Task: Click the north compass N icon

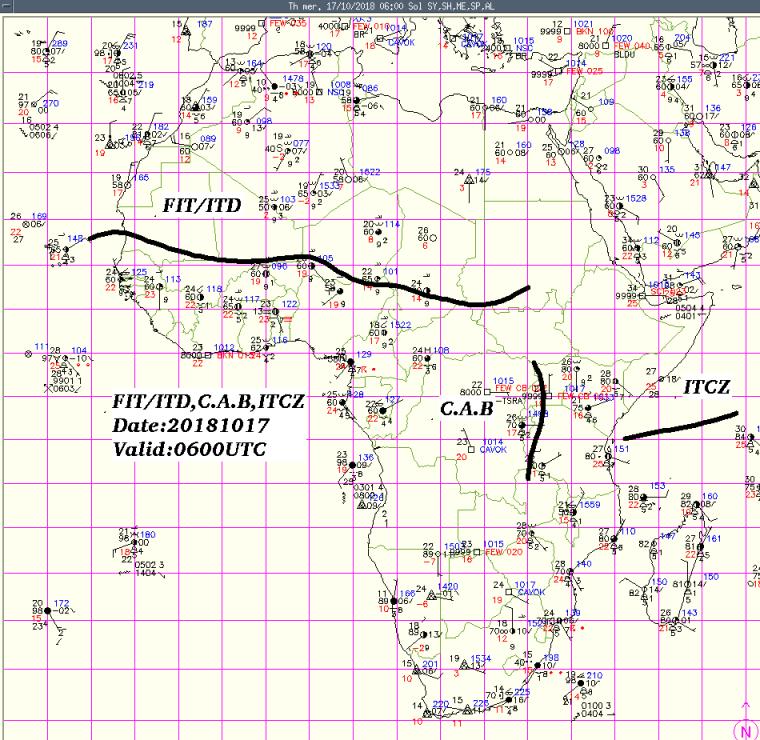Action: [745, 730]
